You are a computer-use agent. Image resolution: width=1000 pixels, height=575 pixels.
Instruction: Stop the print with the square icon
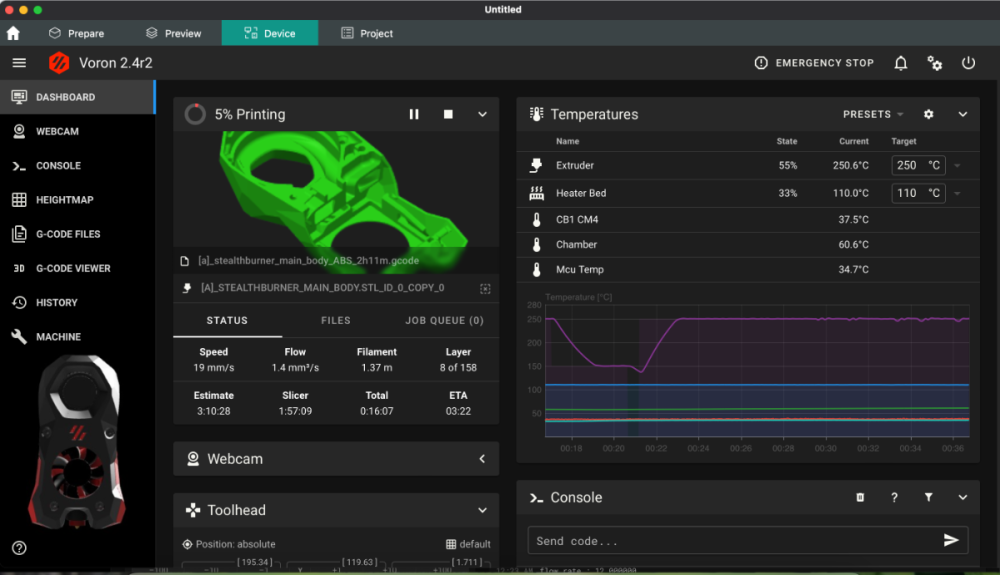tap(448, 114)
